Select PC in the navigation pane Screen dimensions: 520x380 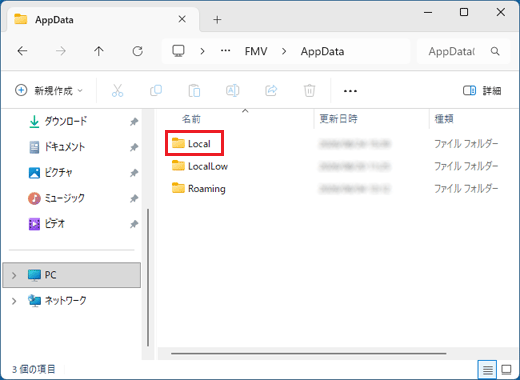72,275
